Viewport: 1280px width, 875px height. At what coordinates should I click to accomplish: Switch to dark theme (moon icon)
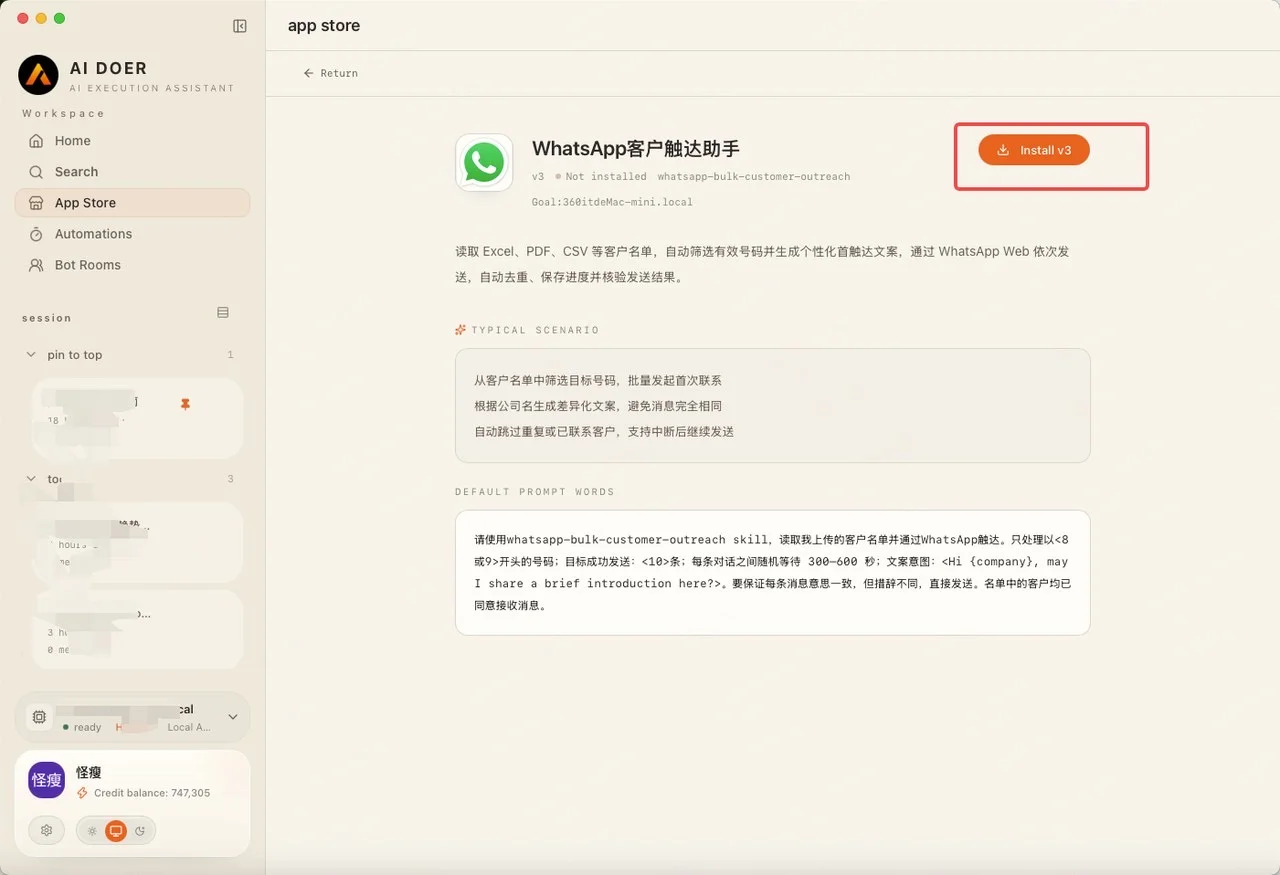pyautogui.click(x=140, y=831)
